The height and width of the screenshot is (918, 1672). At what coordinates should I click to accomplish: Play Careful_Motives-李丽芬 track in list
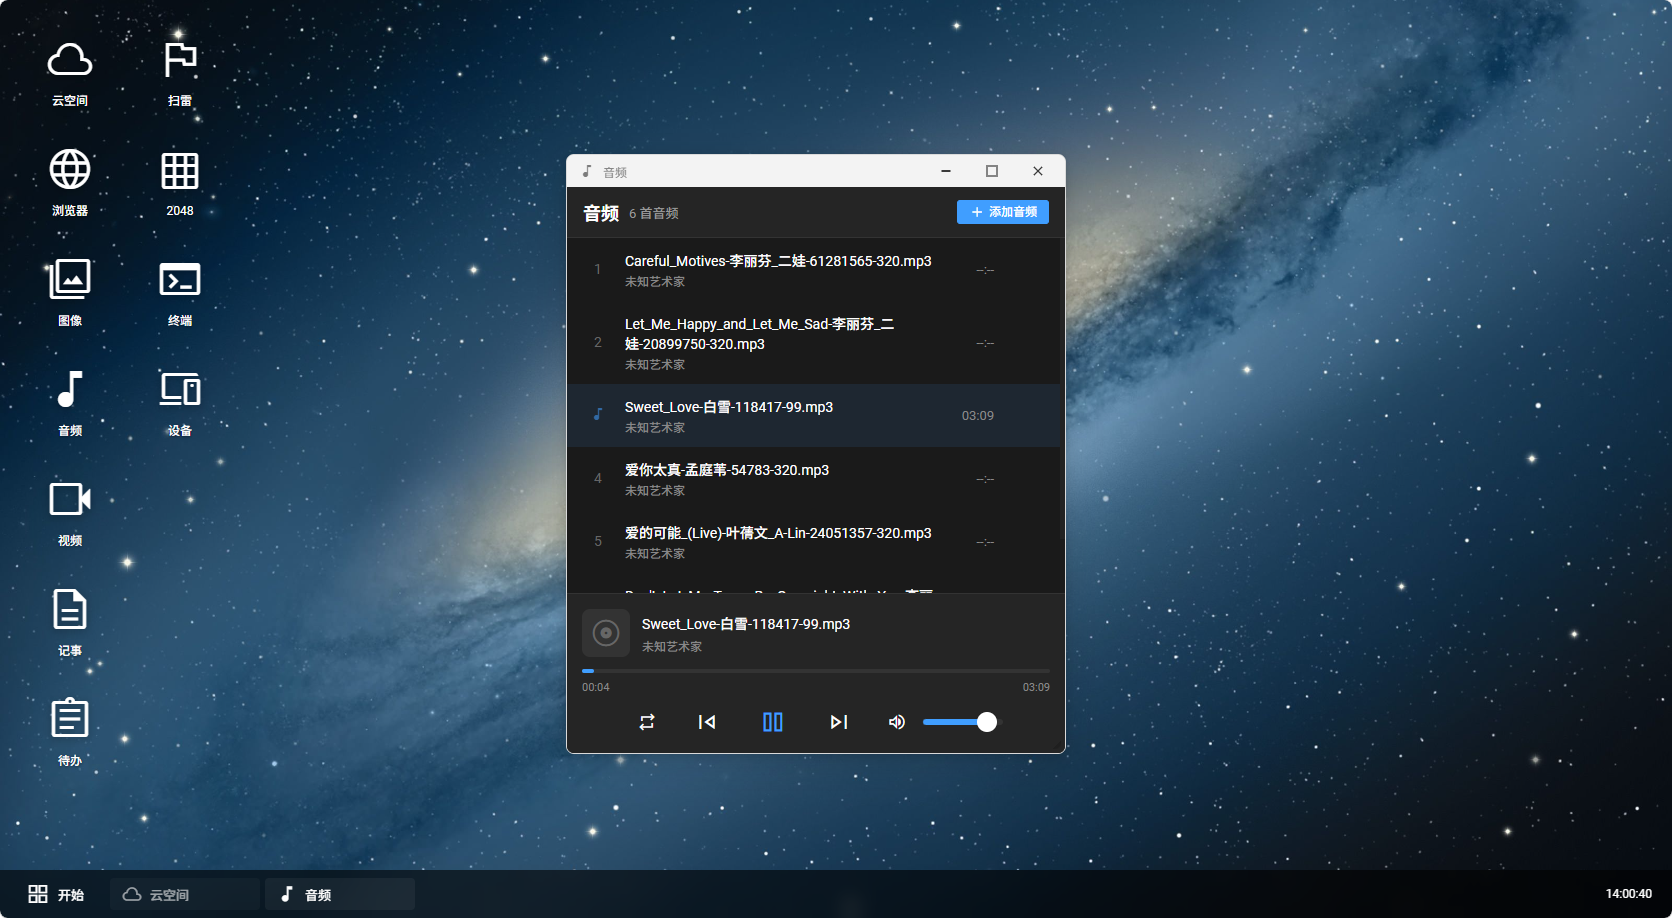coord(814,270)
